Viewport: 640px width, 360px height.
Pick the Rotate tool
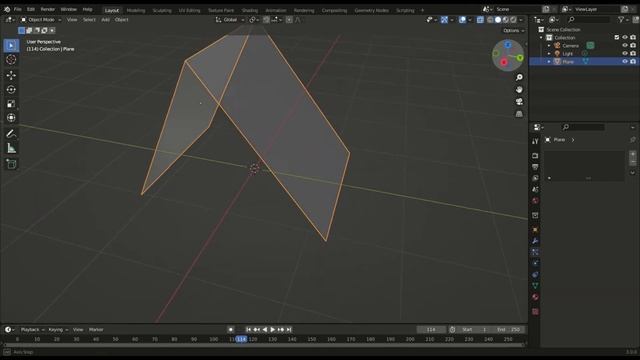(11, 89)
